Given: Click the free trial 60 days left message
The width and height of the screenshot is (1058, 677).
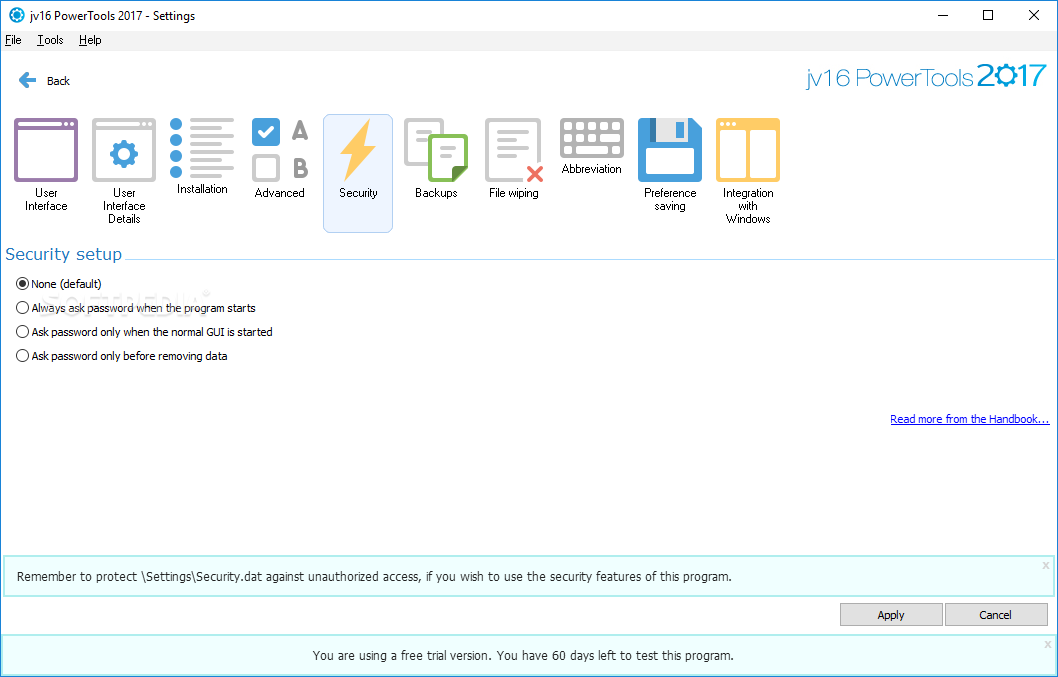Looking at the screenshot, I should pyautogui.click(x=523, y=655).
